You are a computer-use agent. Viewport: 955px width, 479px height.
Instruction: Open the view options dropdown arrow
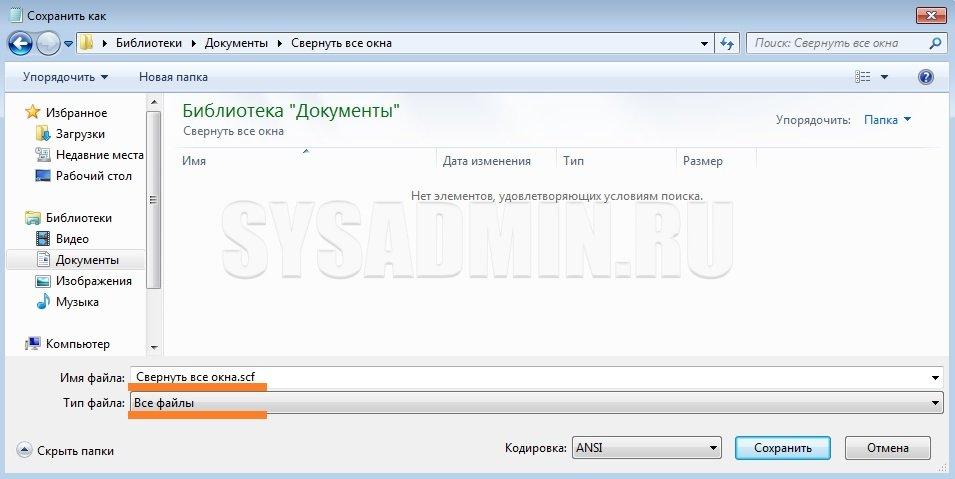point(884,77)
